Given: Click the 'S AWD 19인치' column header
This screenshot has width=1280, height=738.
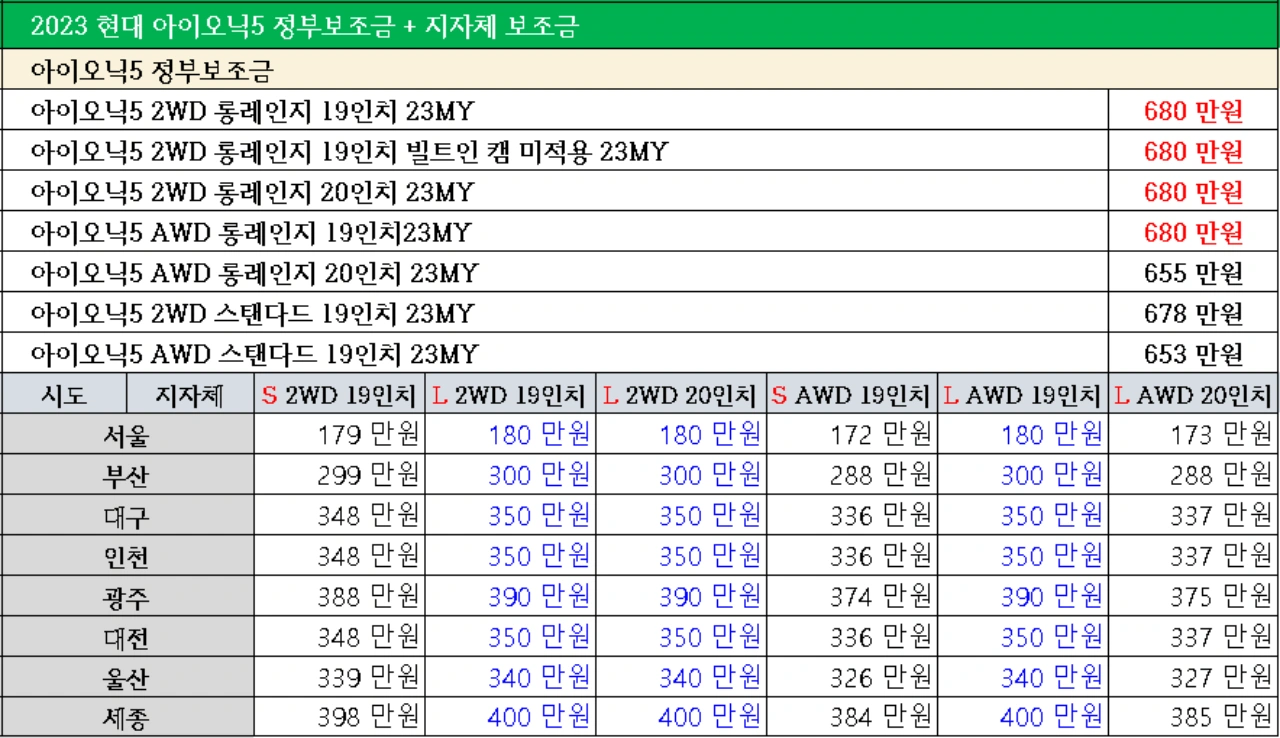Looking at the screenshot, I should 853,394.
